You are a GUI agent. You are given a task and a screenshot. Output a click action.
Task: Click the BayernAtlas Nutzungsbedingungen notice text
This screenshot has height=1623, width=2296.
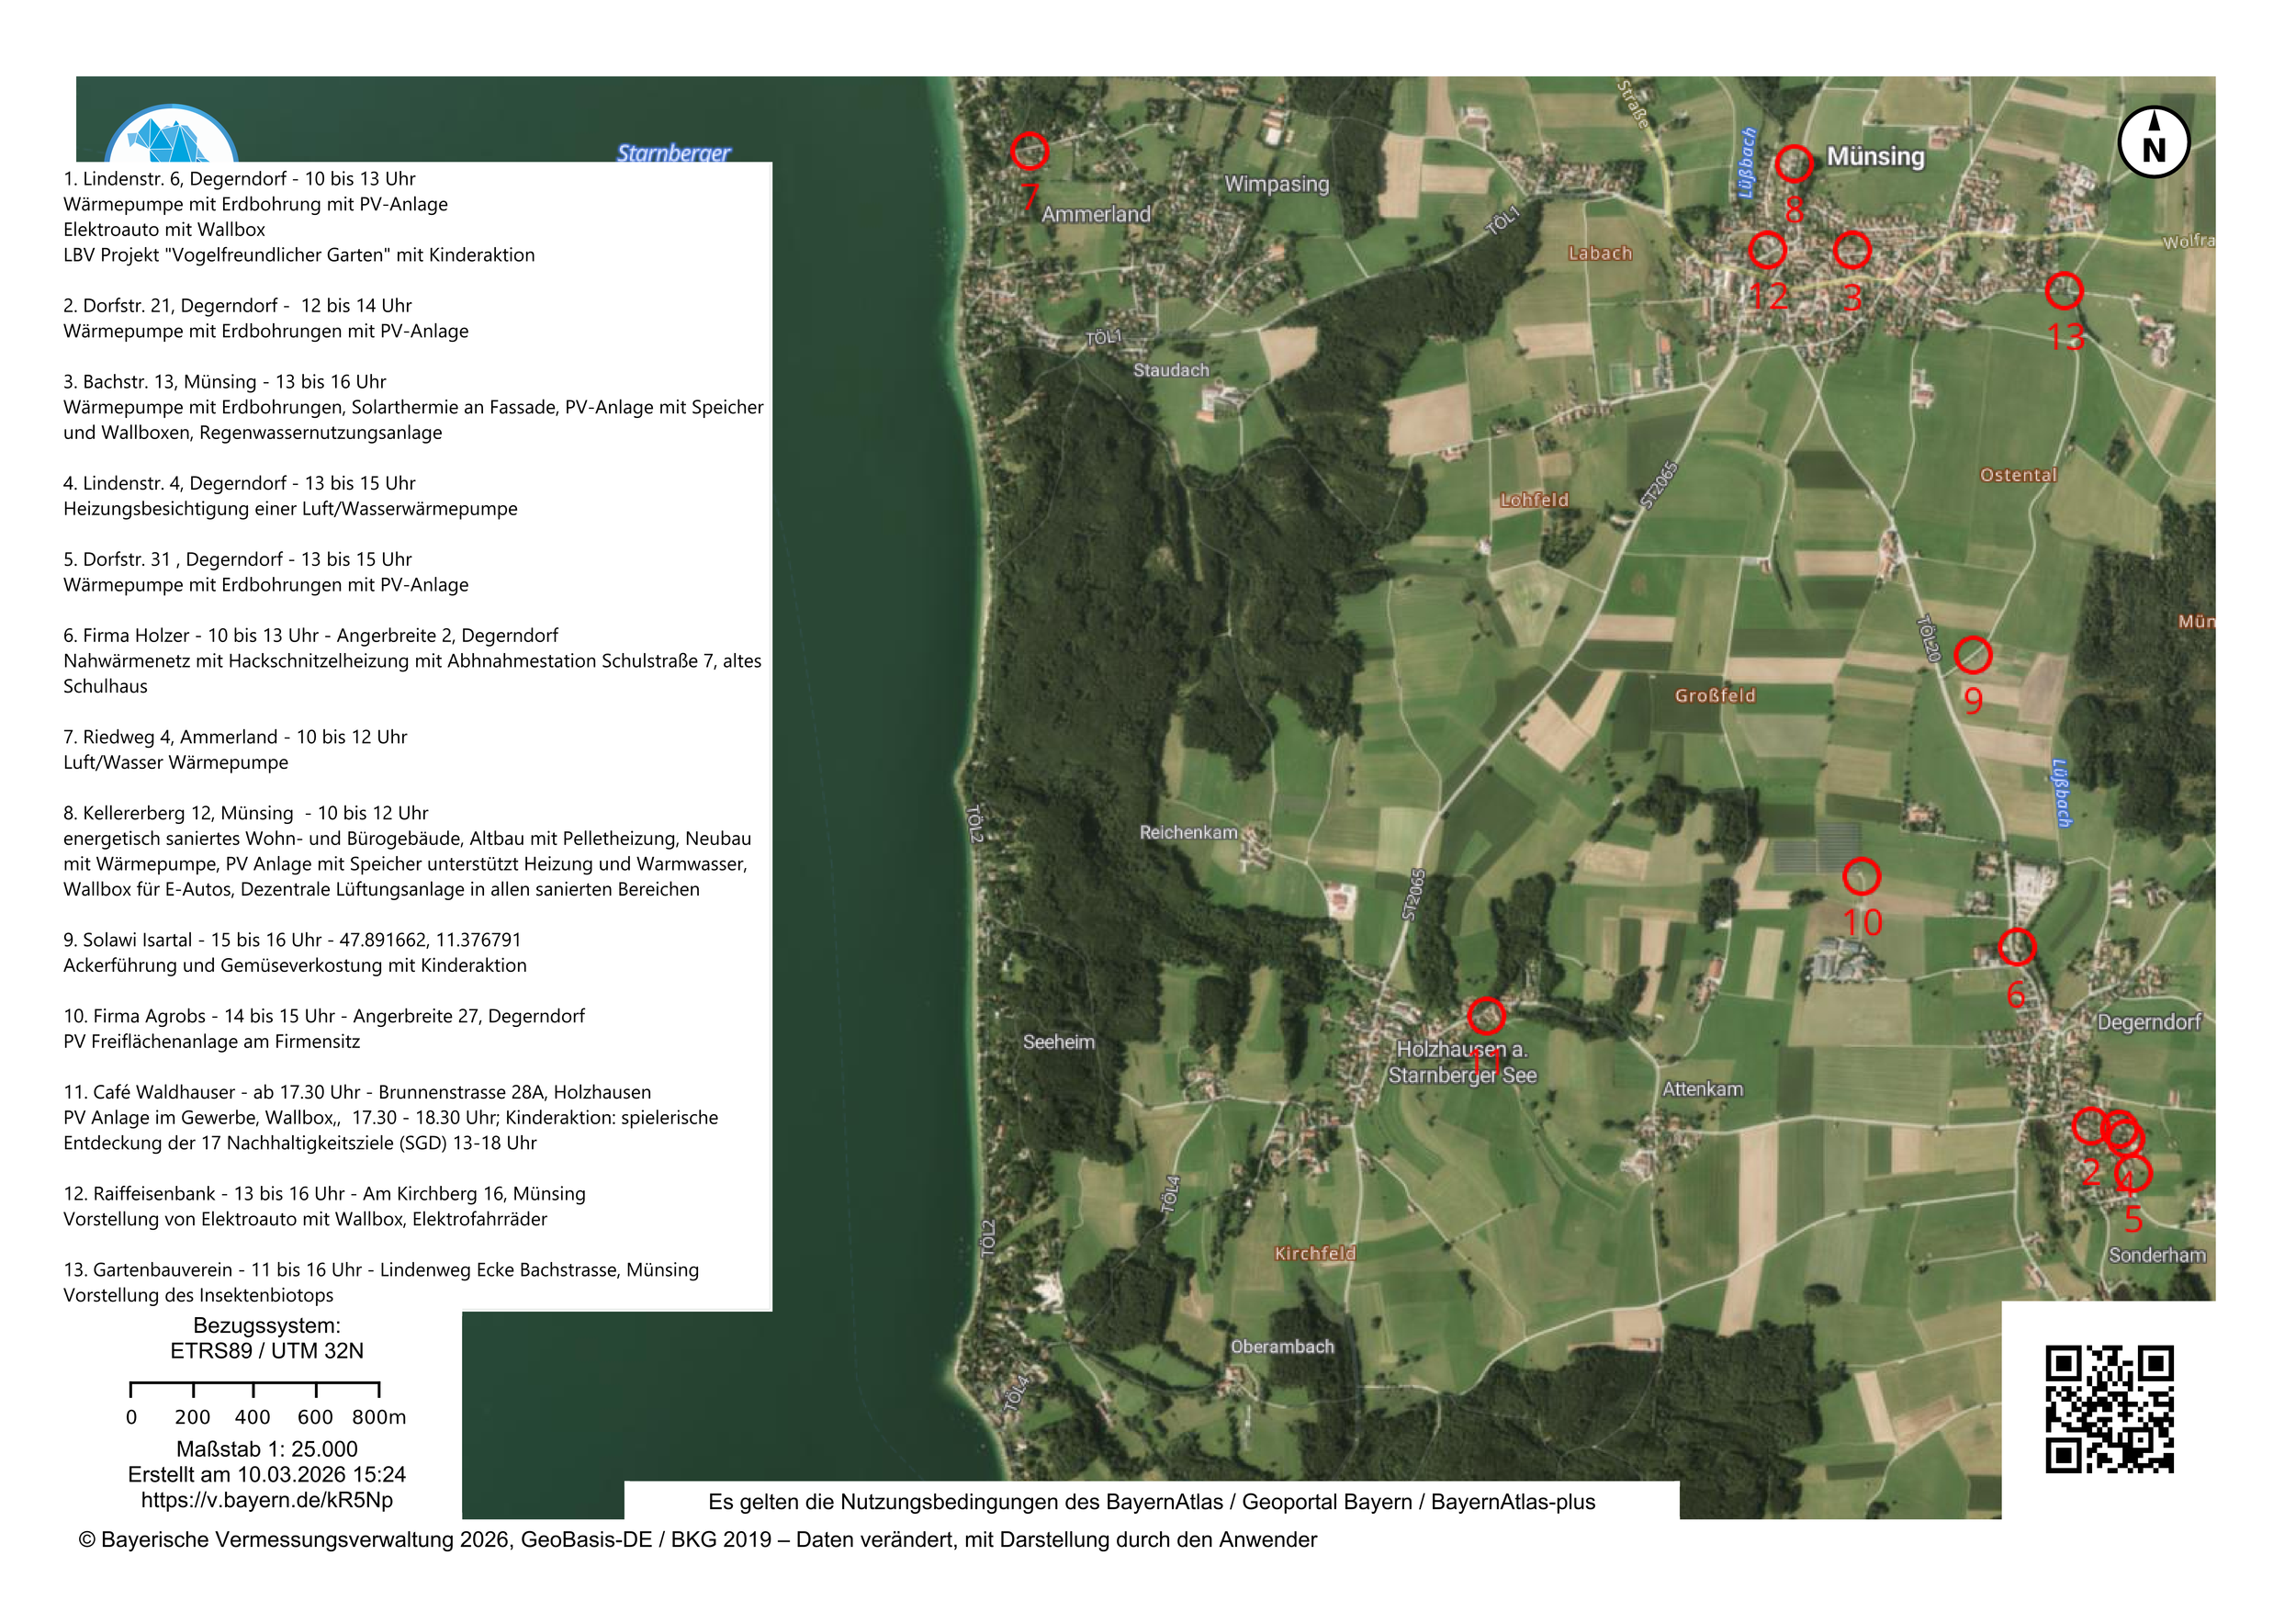click(x=1151, y=1501)
